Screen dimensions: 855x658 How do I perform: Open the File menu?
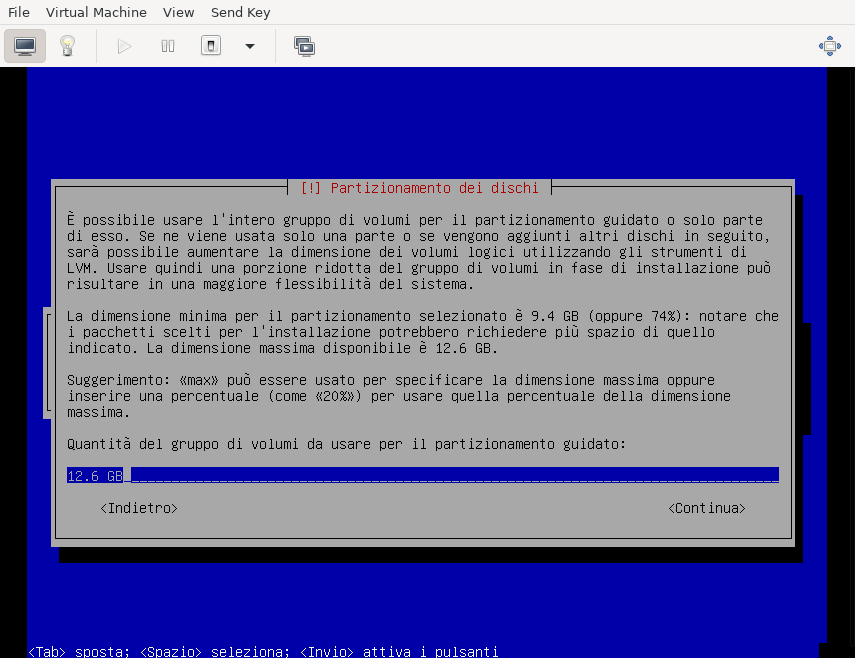click(x=19, y=12)
